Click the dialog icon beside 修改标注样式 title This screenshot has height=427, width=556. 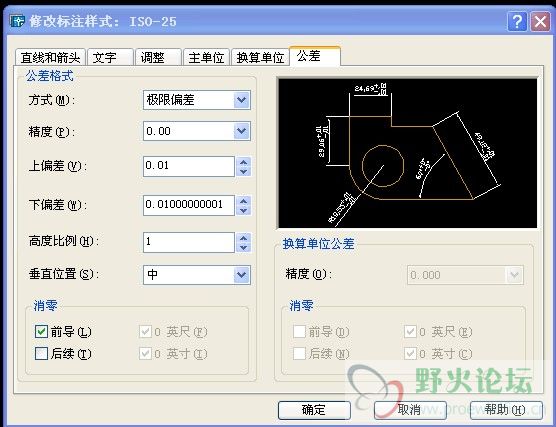pos(17,21)
